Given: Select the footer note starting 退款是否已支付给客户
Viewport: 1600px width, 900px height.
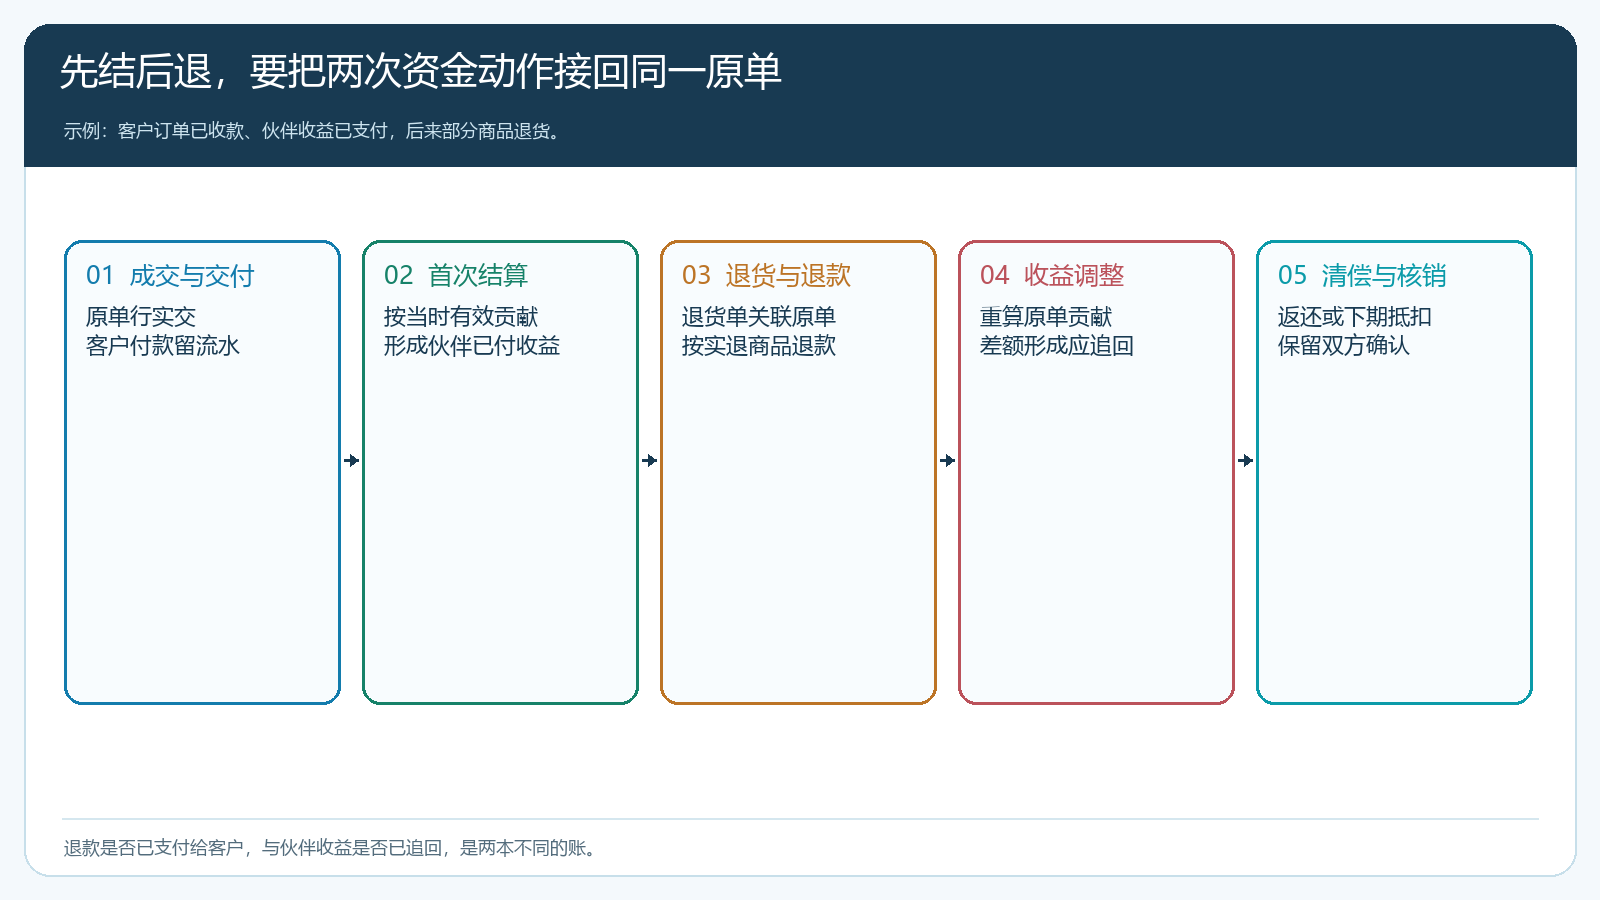Looking at the screenshot, I should tap(333, 848).
